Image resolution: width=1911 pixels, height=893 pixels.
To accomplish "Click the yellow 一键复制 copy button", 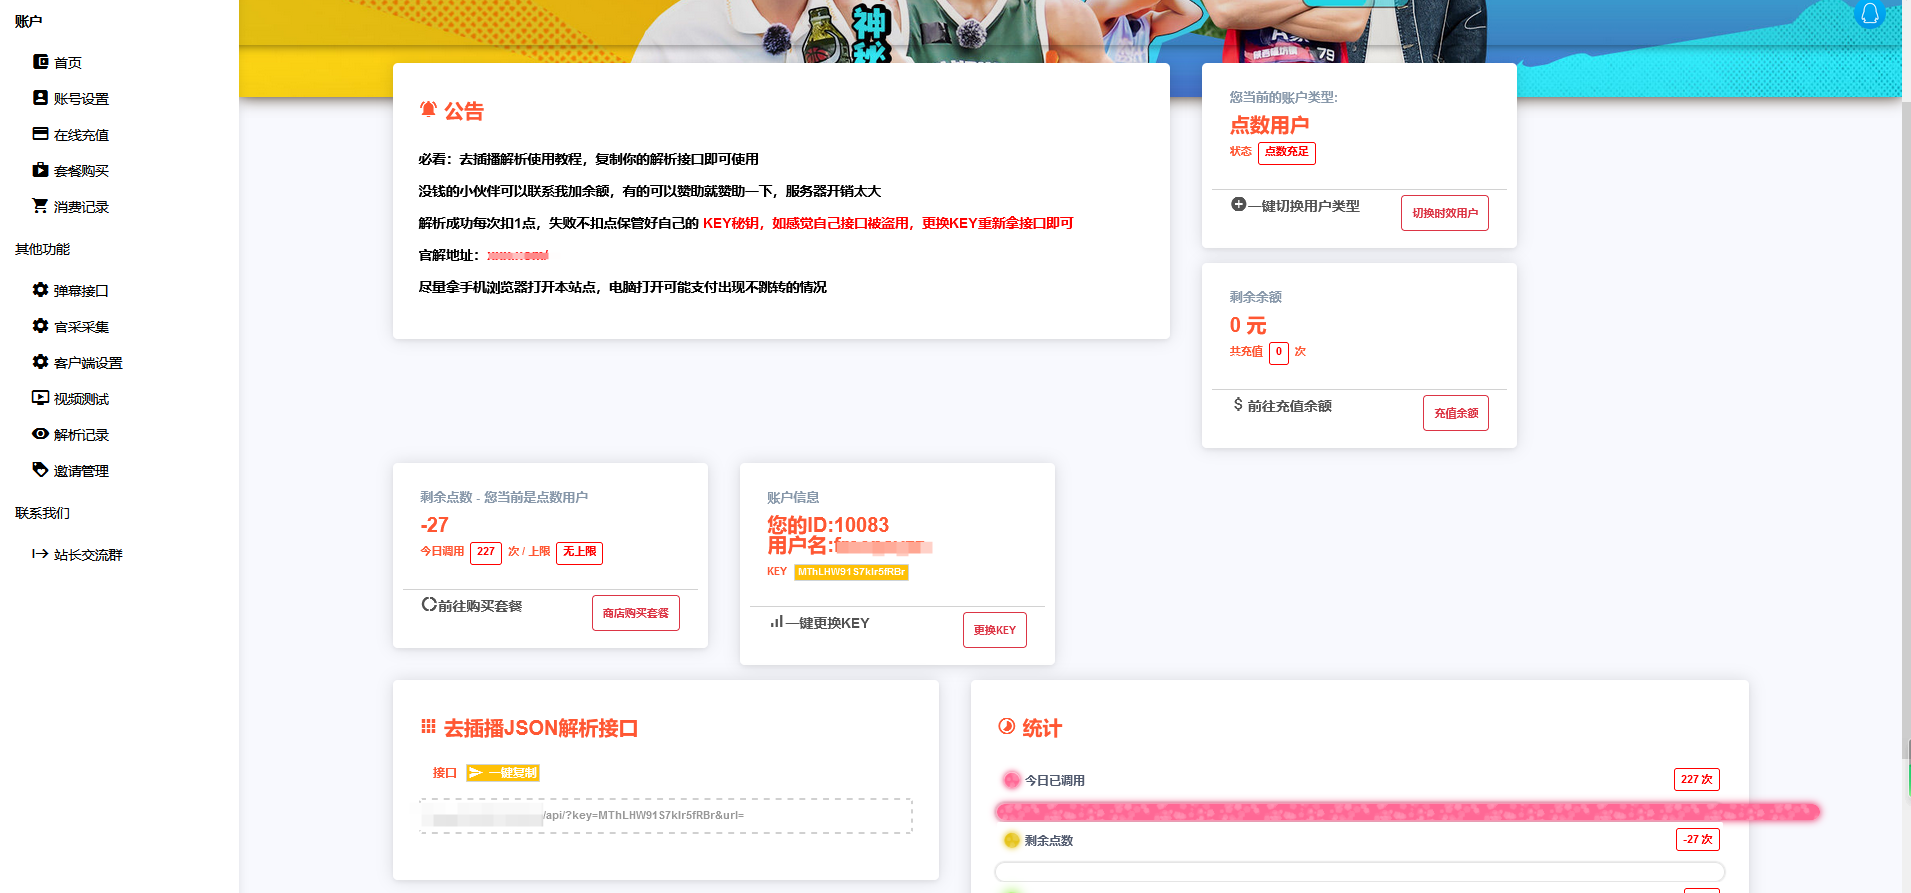I will 503,773.
